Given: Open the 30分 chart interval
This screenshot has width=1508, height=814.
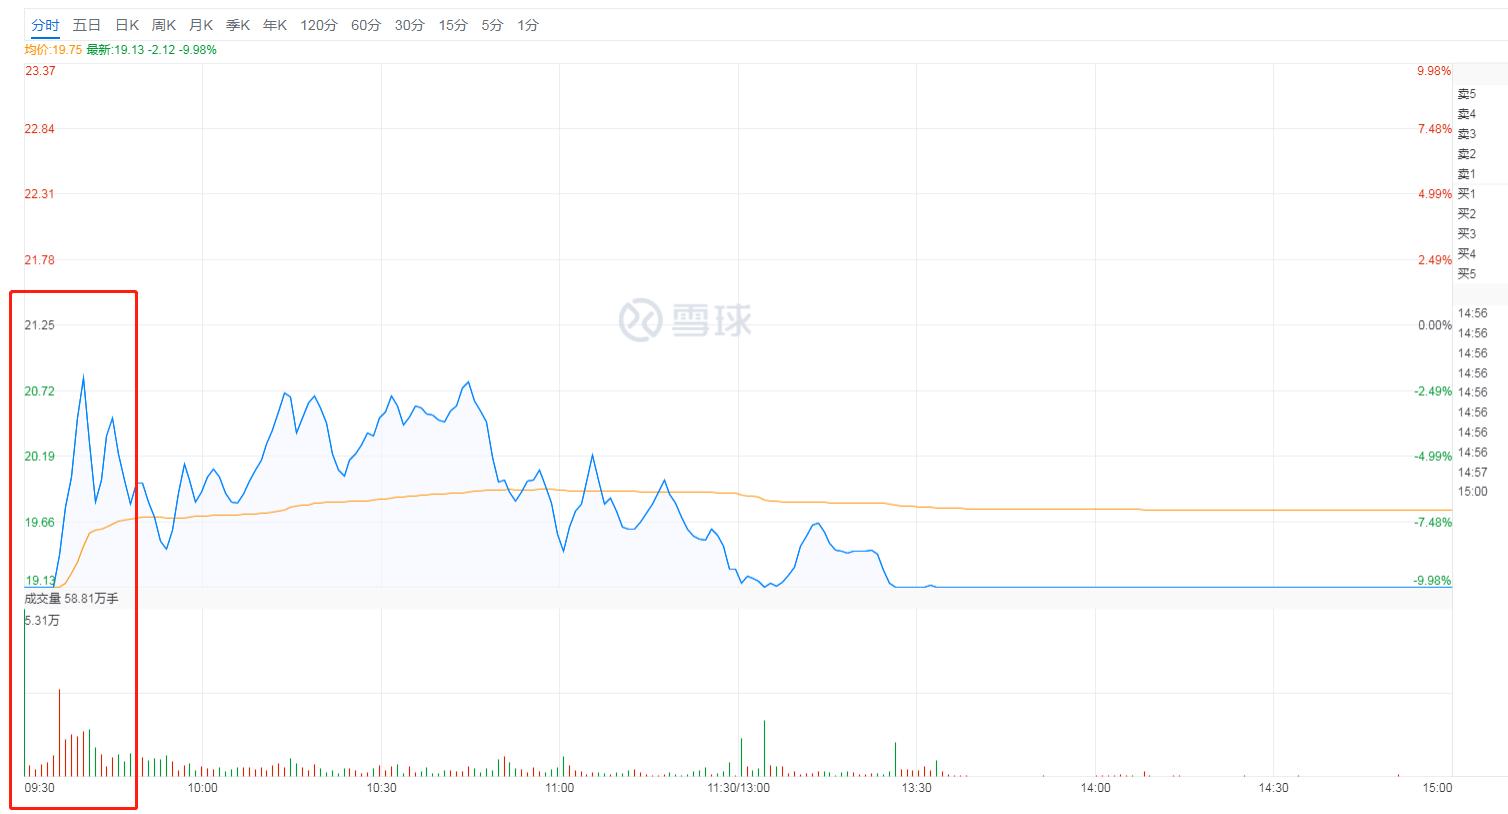Looking at the screenshot, I should point(409,25).
